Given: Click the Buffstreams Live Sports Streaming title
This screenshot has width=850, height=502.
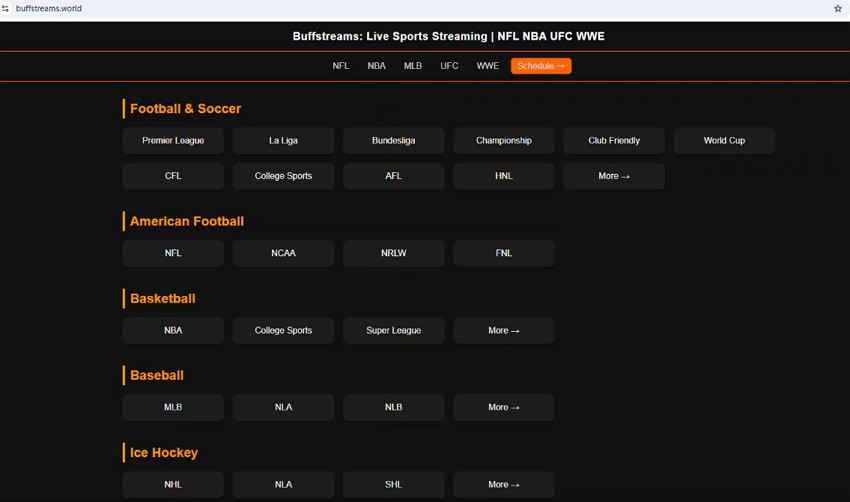Looking at the screenshot, I should point(448,36).
